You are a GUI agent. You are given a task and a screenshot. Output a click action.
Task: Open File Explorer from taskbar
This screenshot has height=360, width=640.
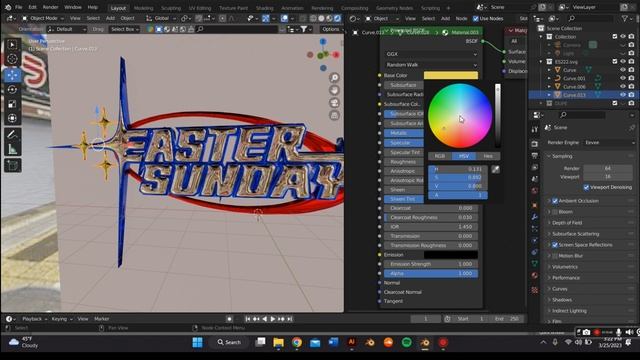pyautogui.click(x=278, y=342)
